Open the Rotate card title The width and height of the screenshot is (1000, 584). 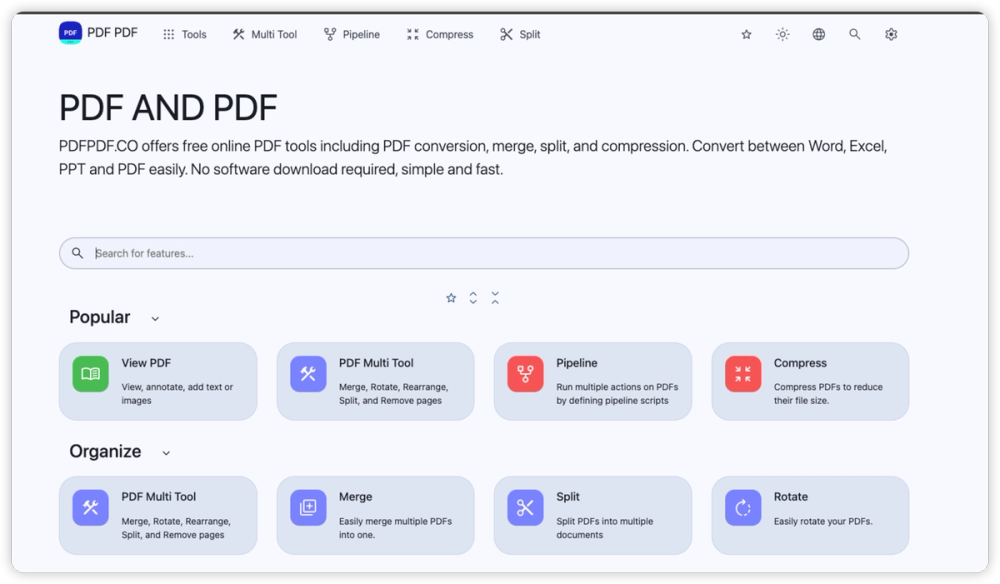point(791,497)
